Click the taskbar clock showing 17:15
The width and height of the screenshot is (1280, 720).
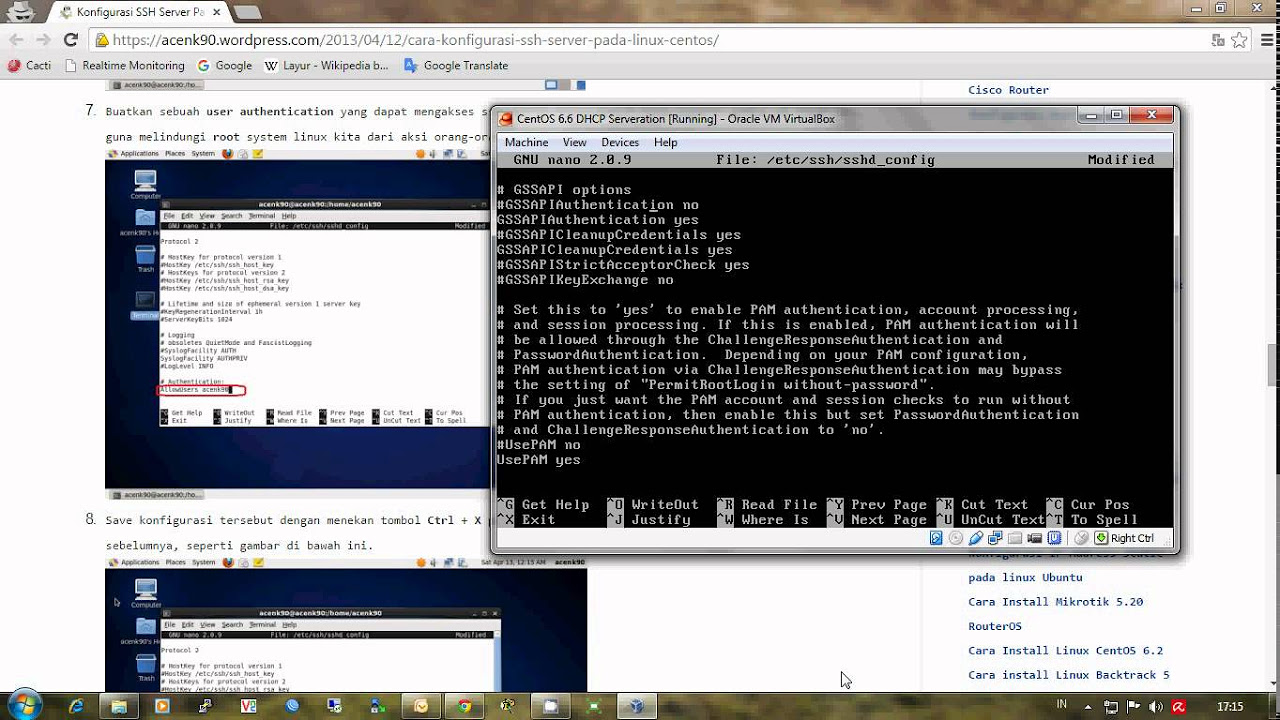[1230, 707]
